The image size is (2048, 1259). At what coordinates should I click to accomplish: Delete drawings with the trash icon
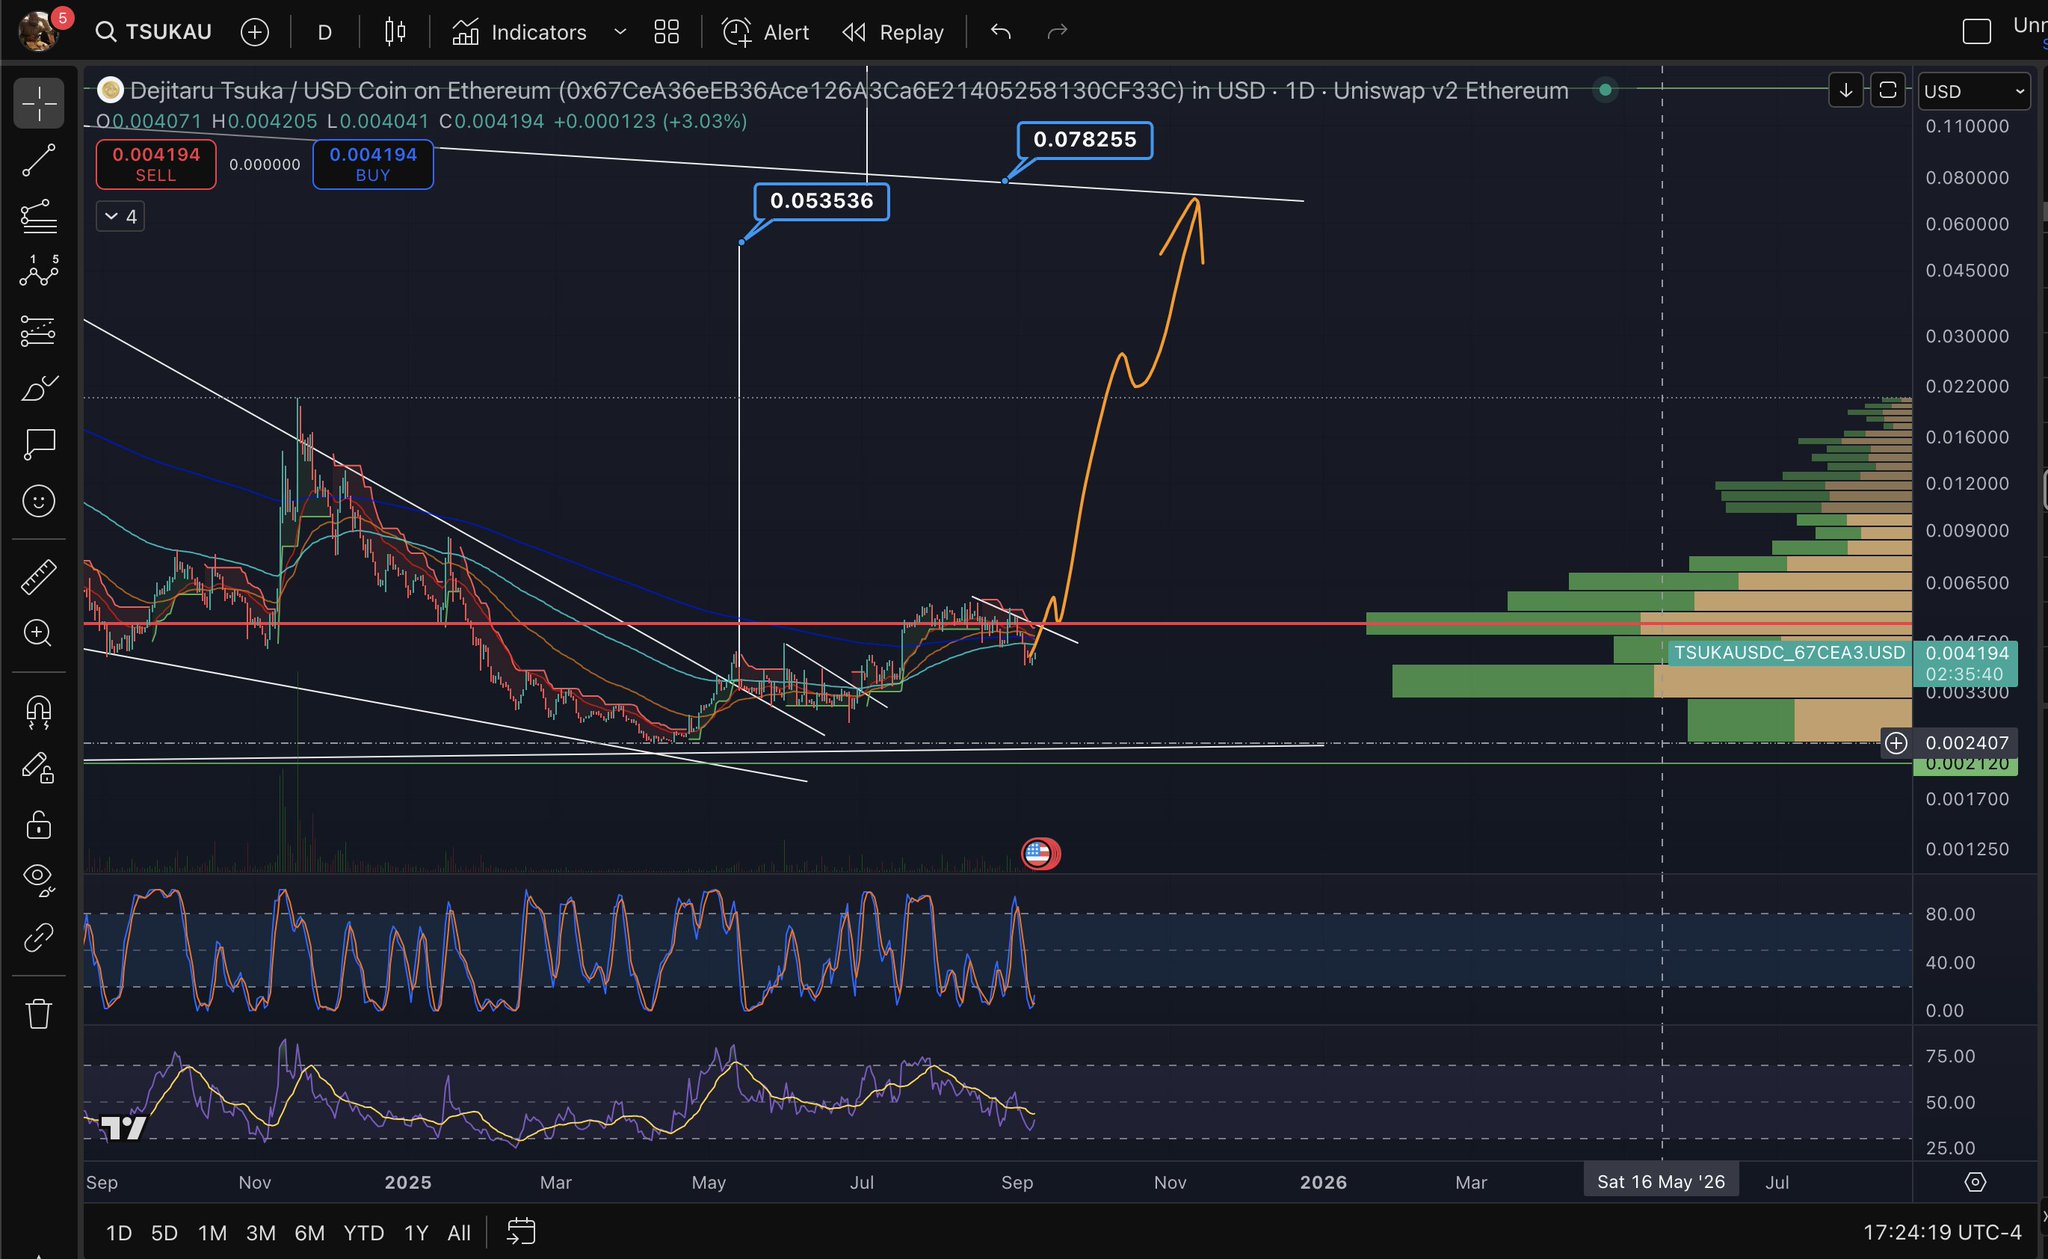[39, 1014]
